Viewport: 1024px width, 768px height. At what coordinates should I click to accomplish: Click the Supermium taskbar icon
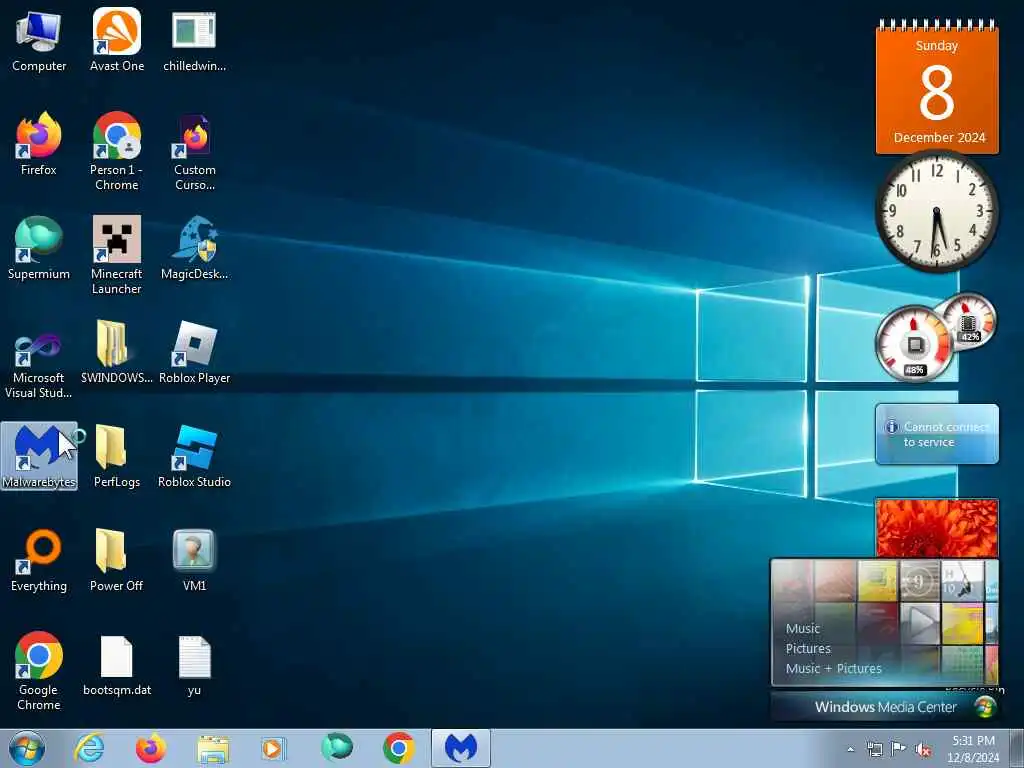pyautogui.click(x=336, y=748)
